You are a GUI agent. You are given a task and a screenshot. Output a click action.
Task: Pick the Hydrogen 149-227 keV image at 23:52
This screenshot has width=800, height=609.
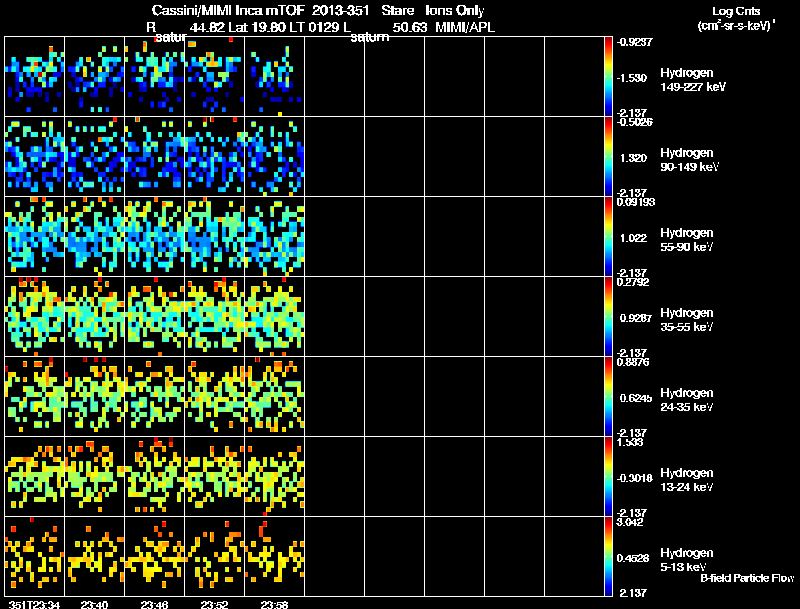[215, 77]
